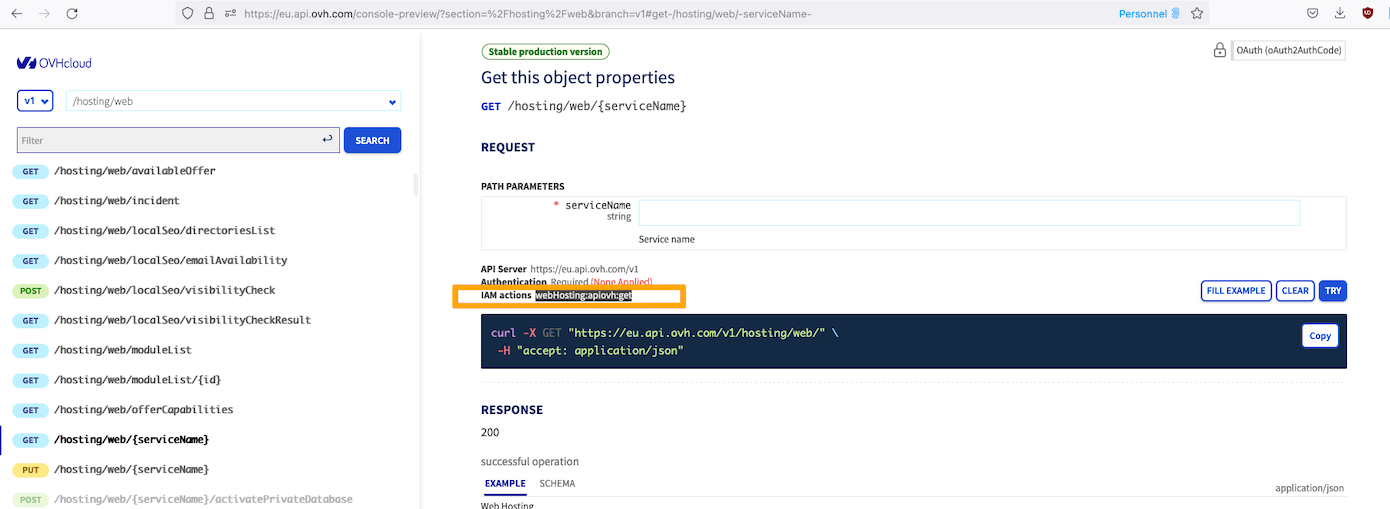The image size is (1390, 509).
Task: Select POST /hosting/web/localSeo/visibilityCheck endpoint
Action: pyautogui.click(x=164, y=290)
